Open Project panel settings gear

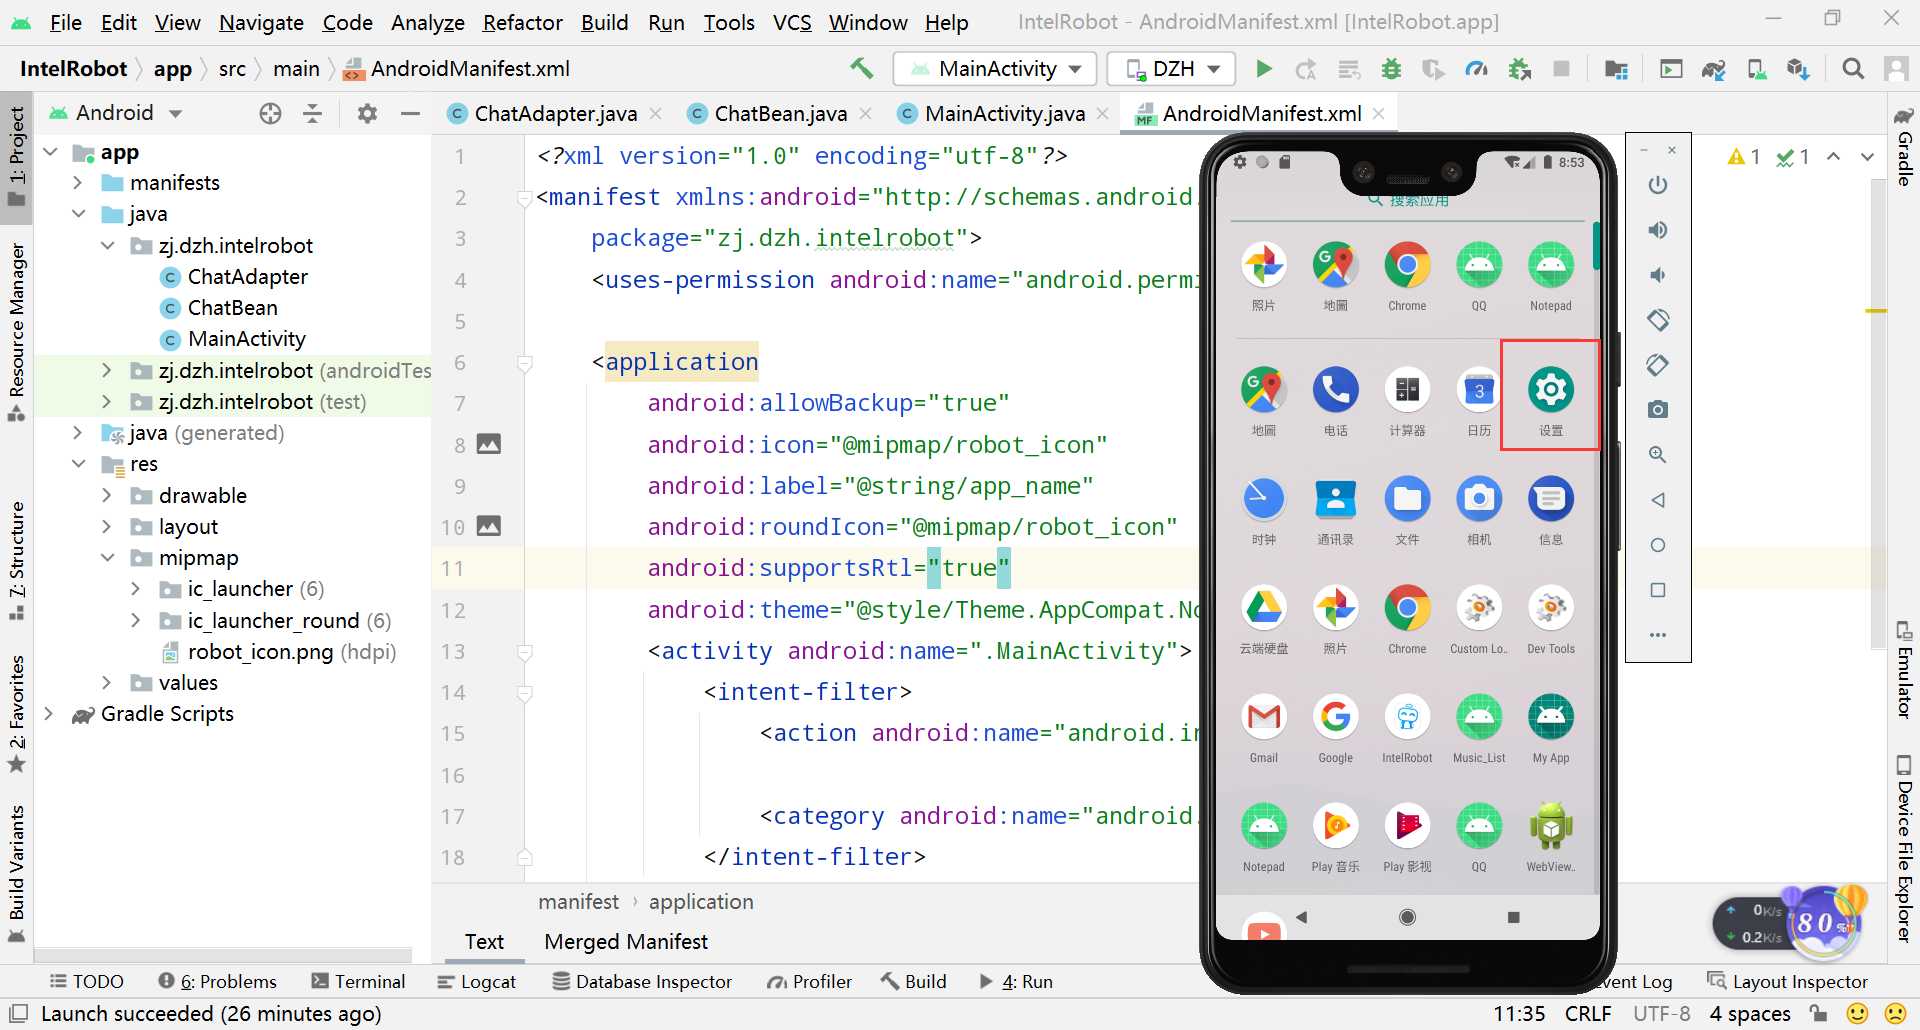(x=367, y=113)
